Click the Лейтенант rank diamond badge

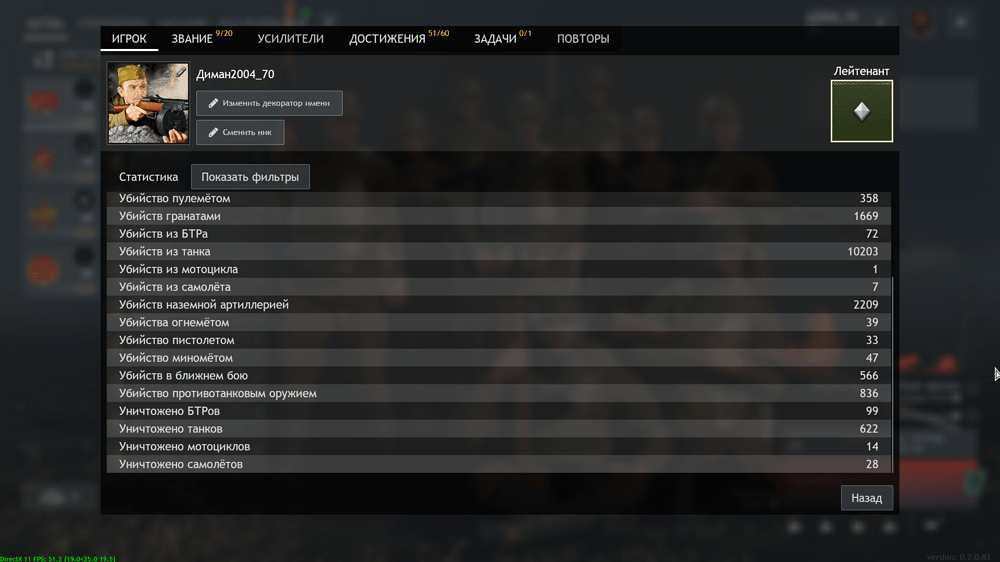coord(862,111)
